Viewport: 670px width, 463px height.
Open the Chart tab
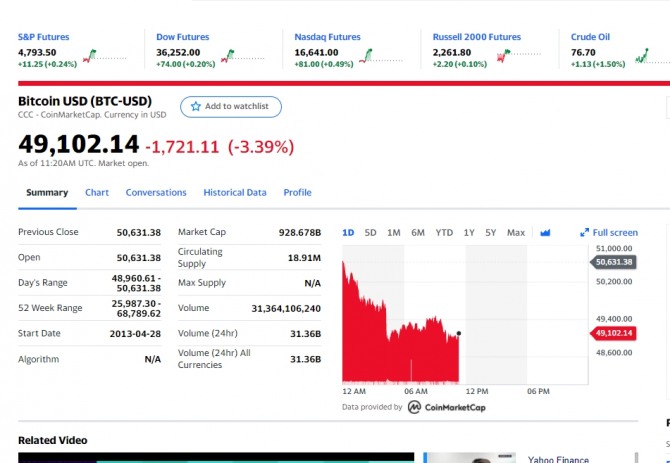click(x=97, y=192)
